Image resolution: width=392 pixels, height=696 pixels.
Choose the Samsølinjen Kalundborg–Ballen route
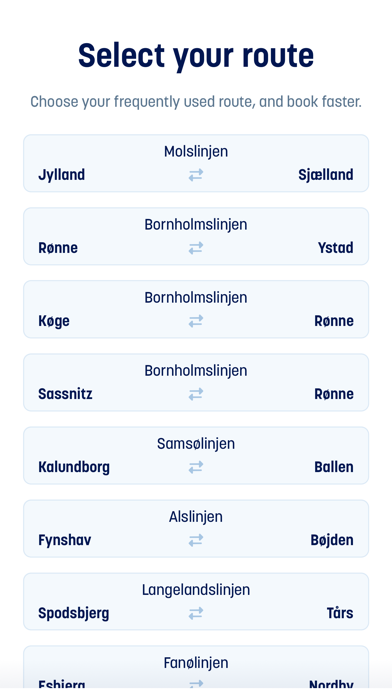pos(196,455)
